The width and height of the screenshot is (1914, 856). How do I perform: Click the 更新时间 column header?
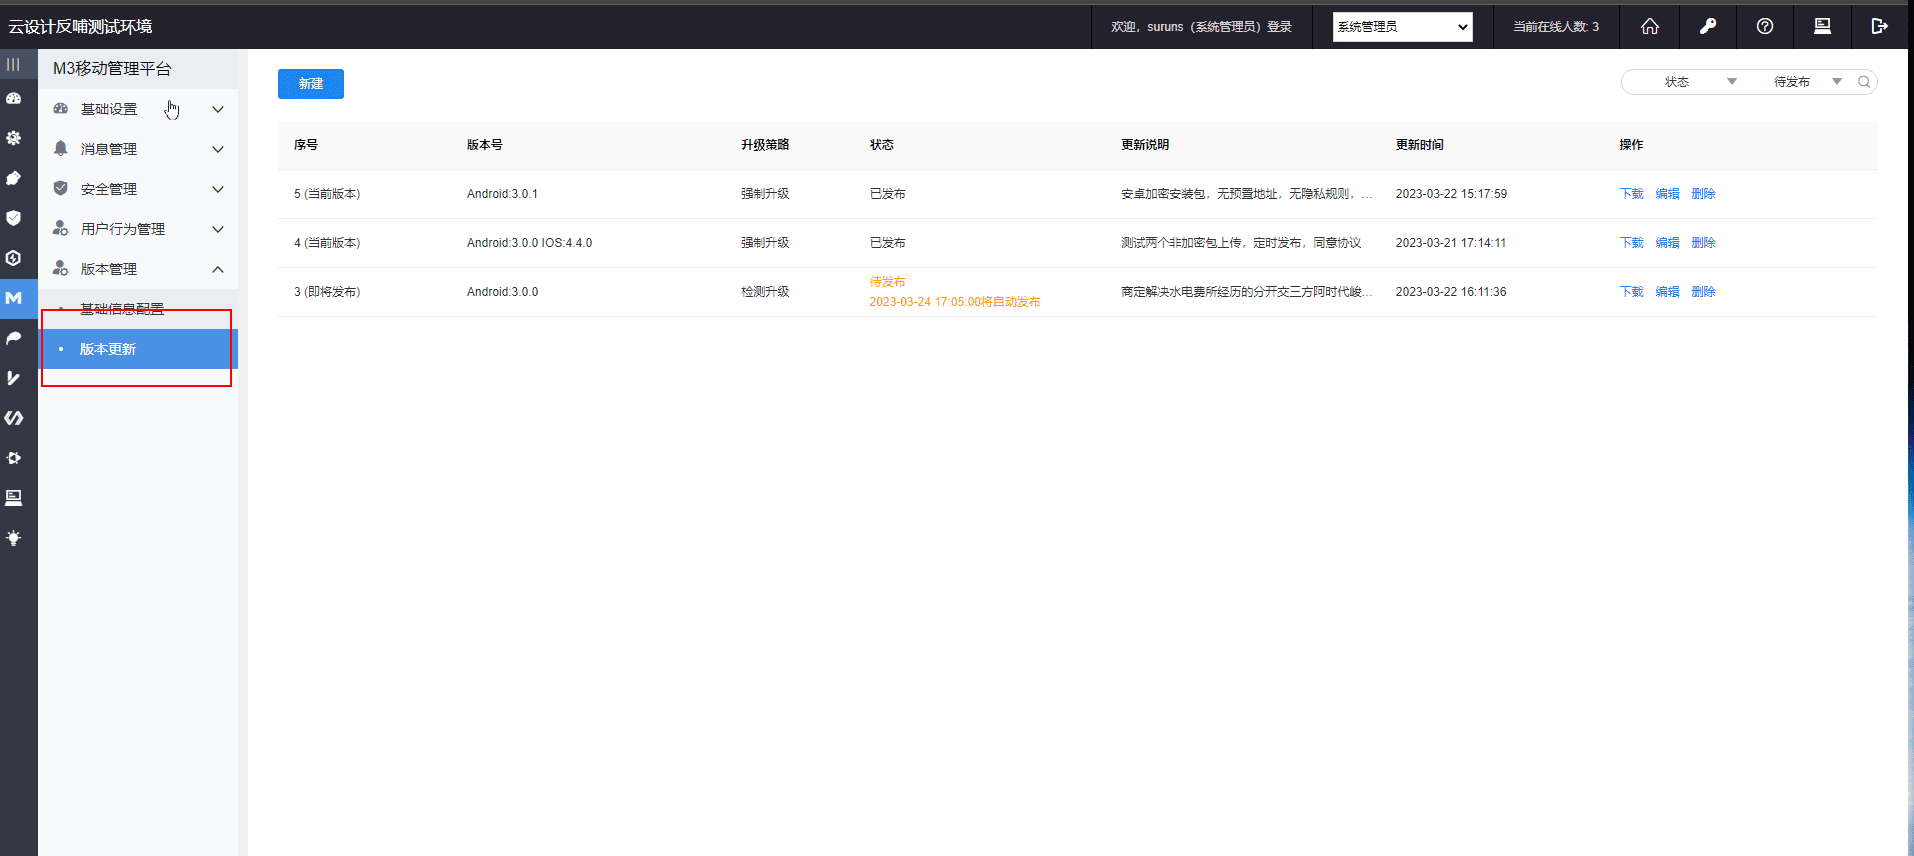(x=1419, y=145)
